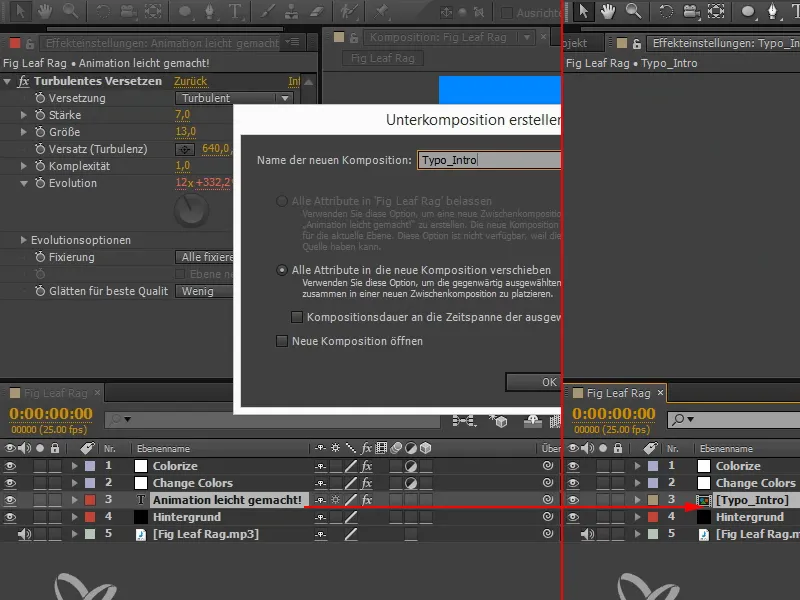The width and height of the screenshot is (800, 600).
Task: Select the Roto Brush tool
Action: click(x=349, y=11)
